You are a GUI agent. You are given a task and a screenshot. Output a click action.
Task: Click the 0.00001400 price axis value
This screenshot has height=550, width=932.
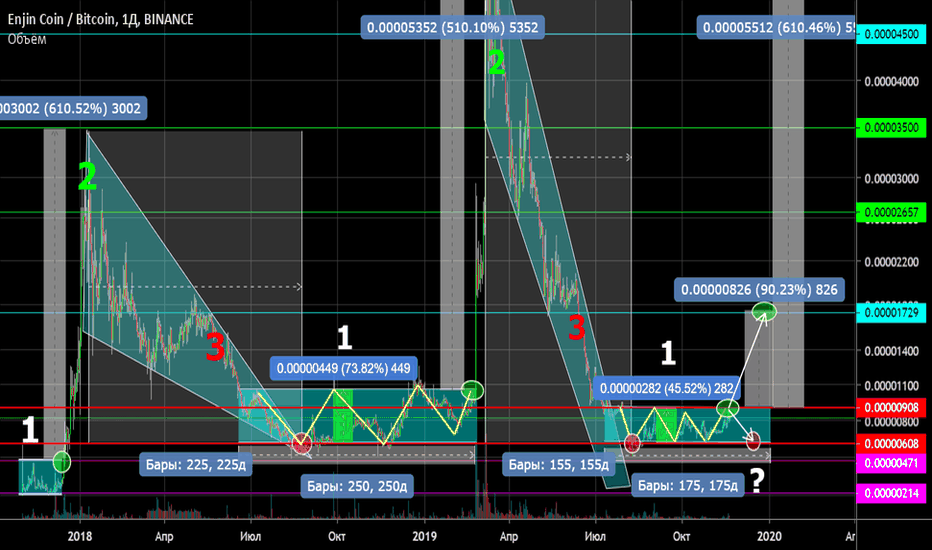point(891,351)
